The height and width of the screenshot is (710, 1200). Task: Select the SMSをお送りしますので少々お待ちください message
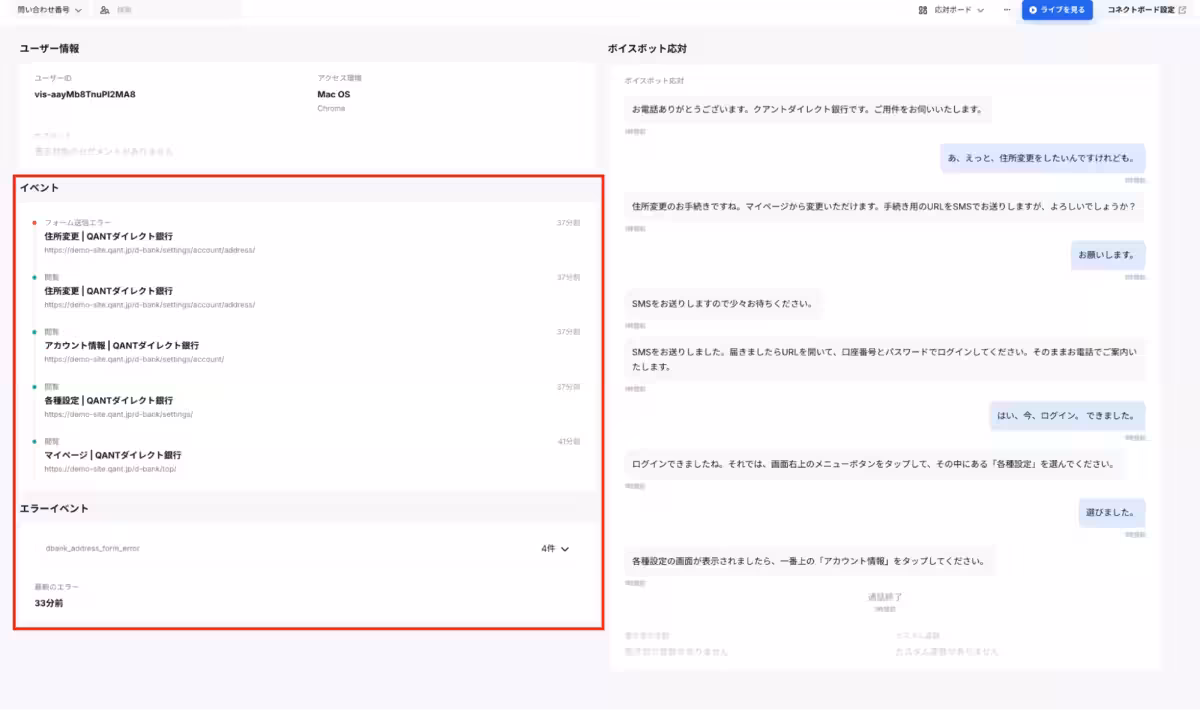[x=723, y=304]
